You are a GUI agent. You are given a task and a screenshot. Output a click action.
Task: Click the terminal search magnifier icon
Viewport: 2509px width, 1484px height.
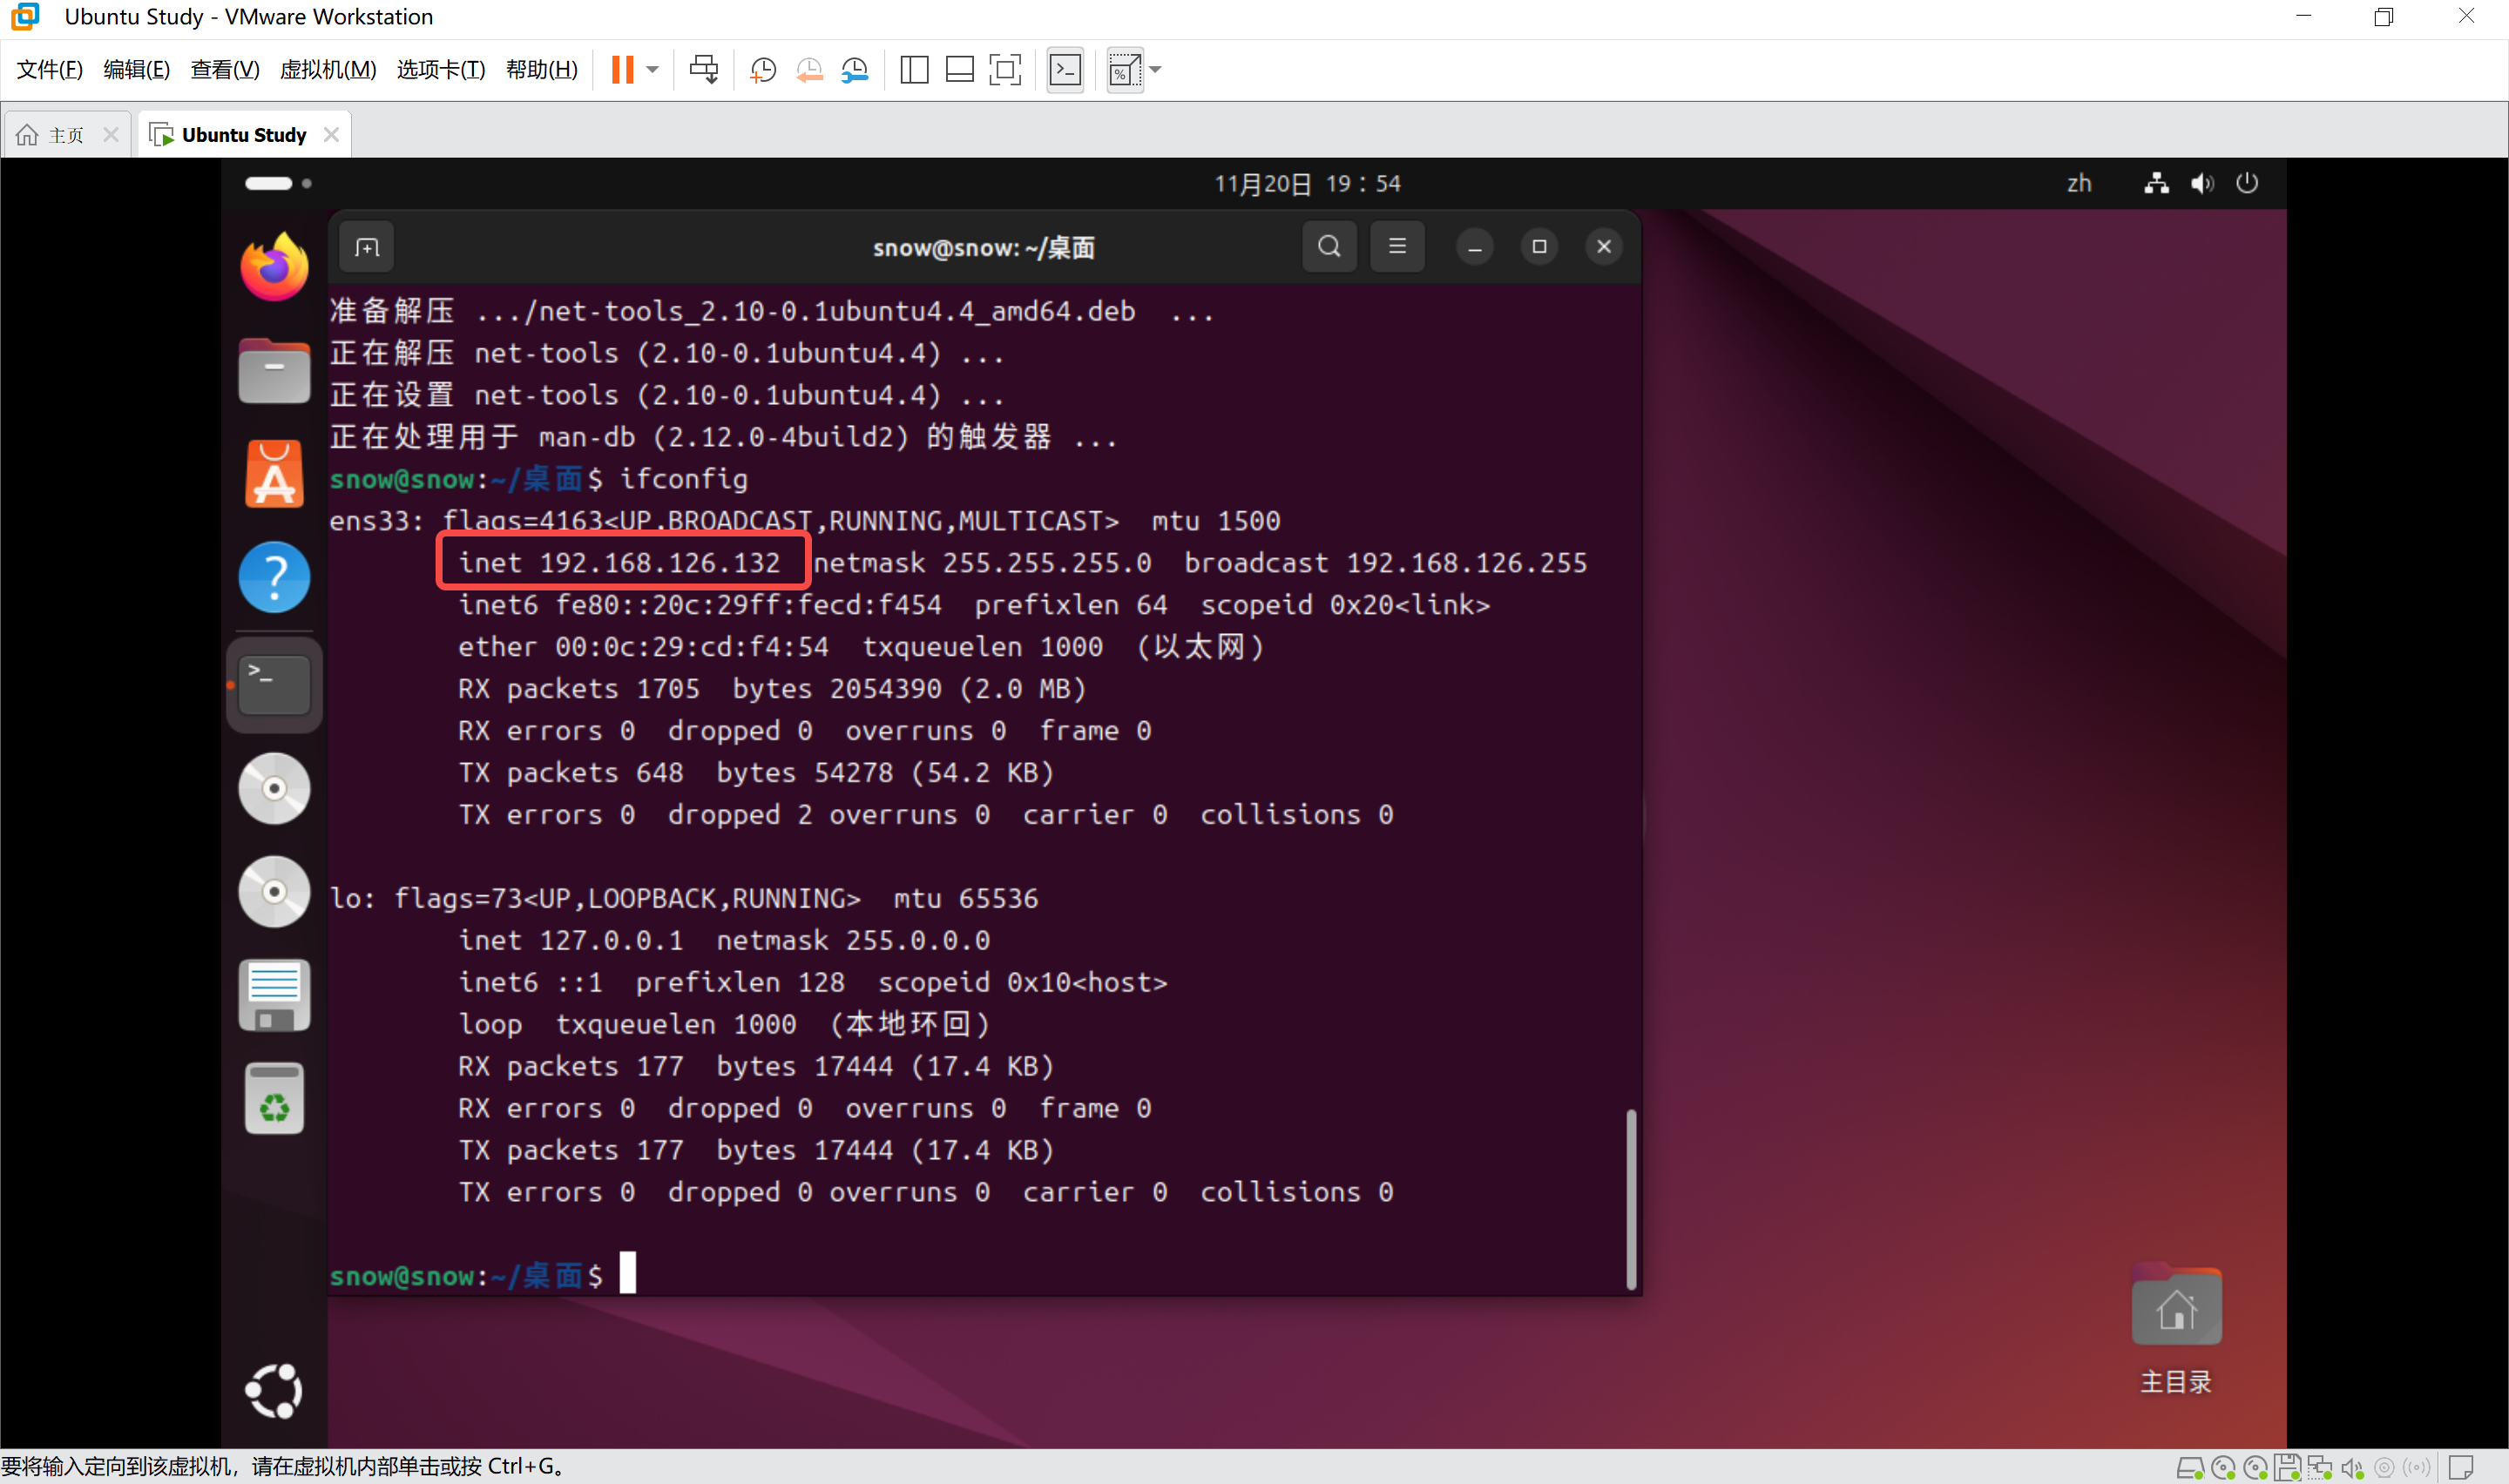[1329, 247]
